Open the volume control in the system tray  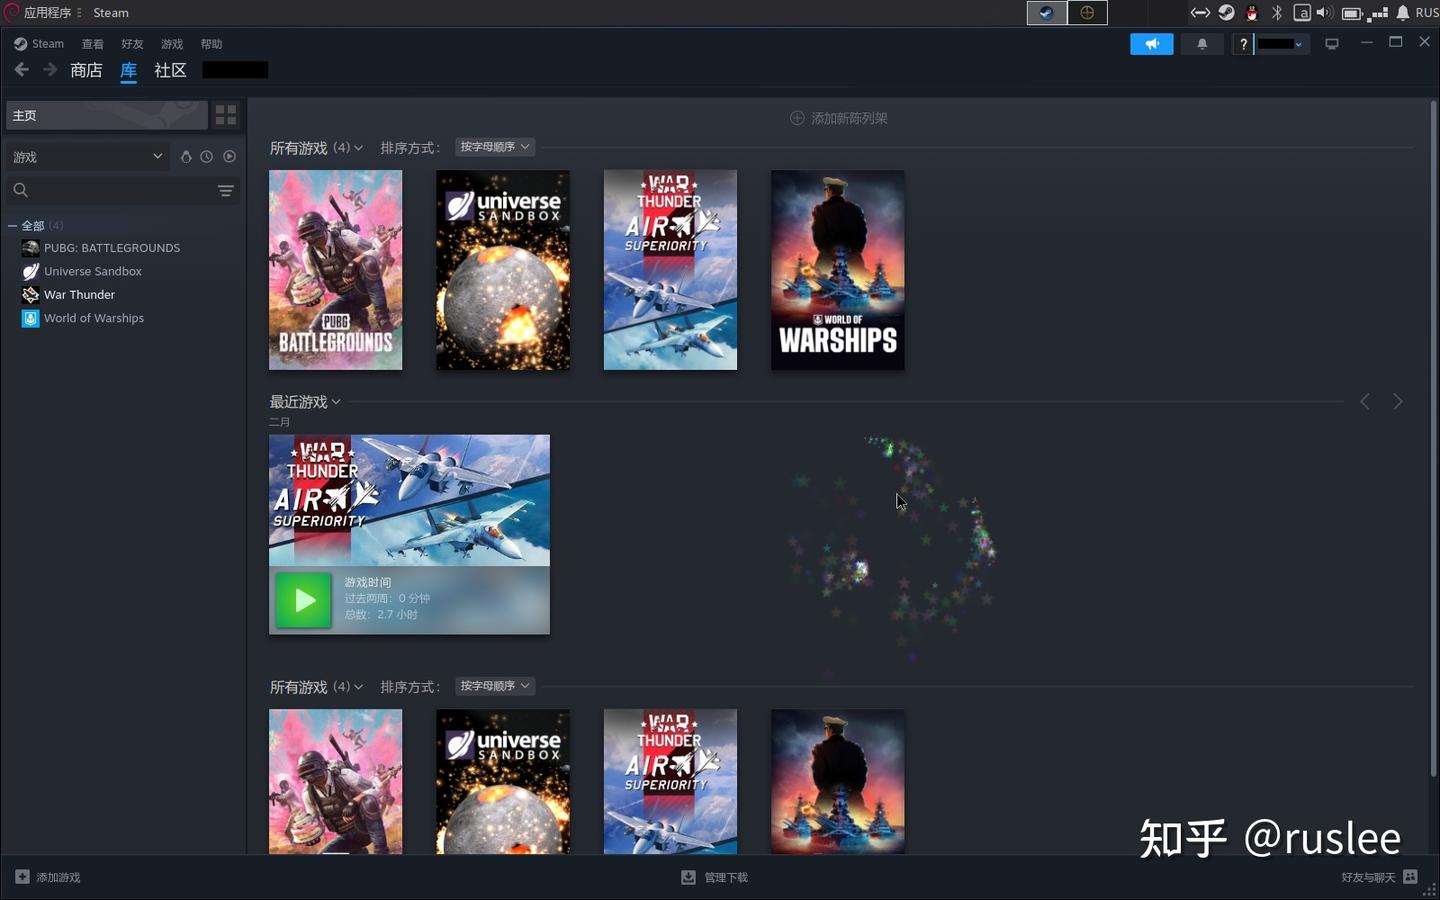pos(1325,13)
